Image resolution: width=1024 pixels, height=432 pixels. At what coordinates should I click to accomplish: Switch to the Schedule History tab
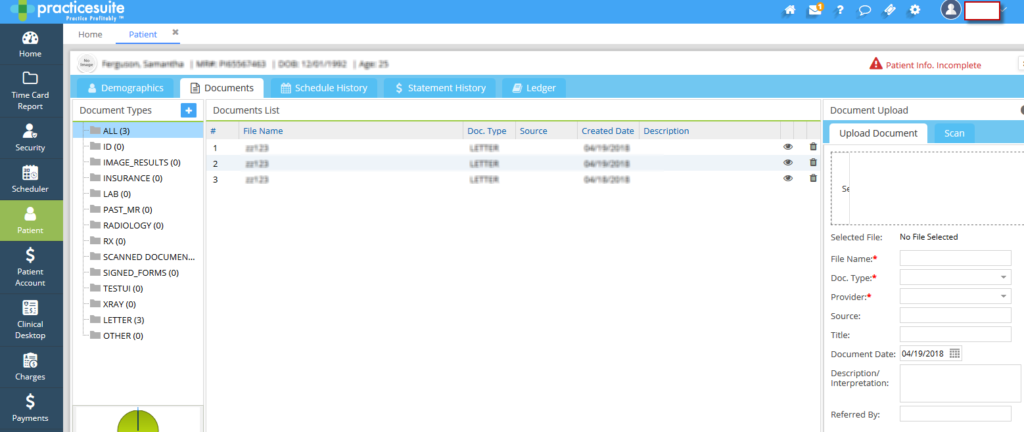click(x=323, y=87)
